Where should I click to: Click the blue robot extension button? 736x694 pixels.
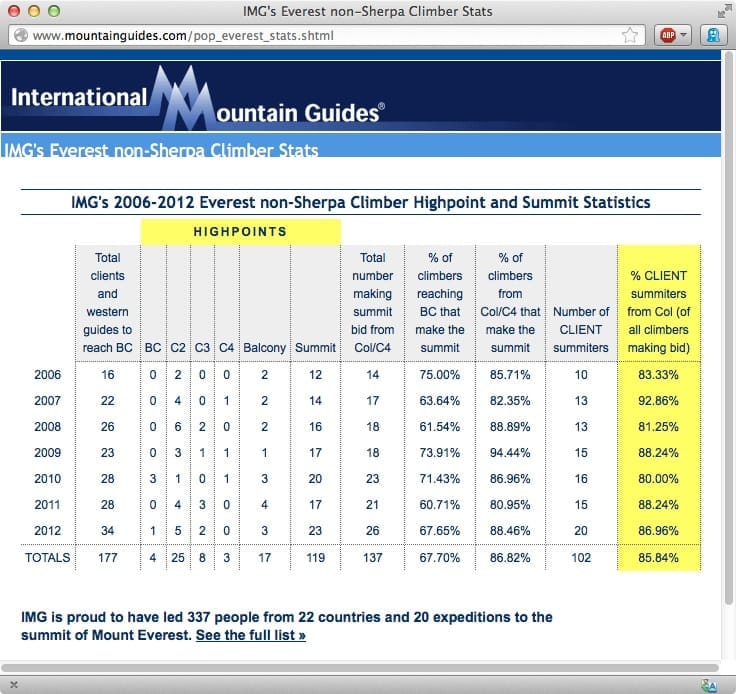point(713,35)
